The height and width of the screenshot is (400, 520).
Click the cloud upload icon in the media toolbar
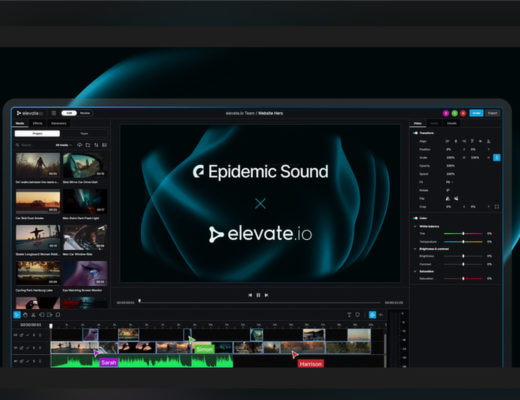point(80,145)
